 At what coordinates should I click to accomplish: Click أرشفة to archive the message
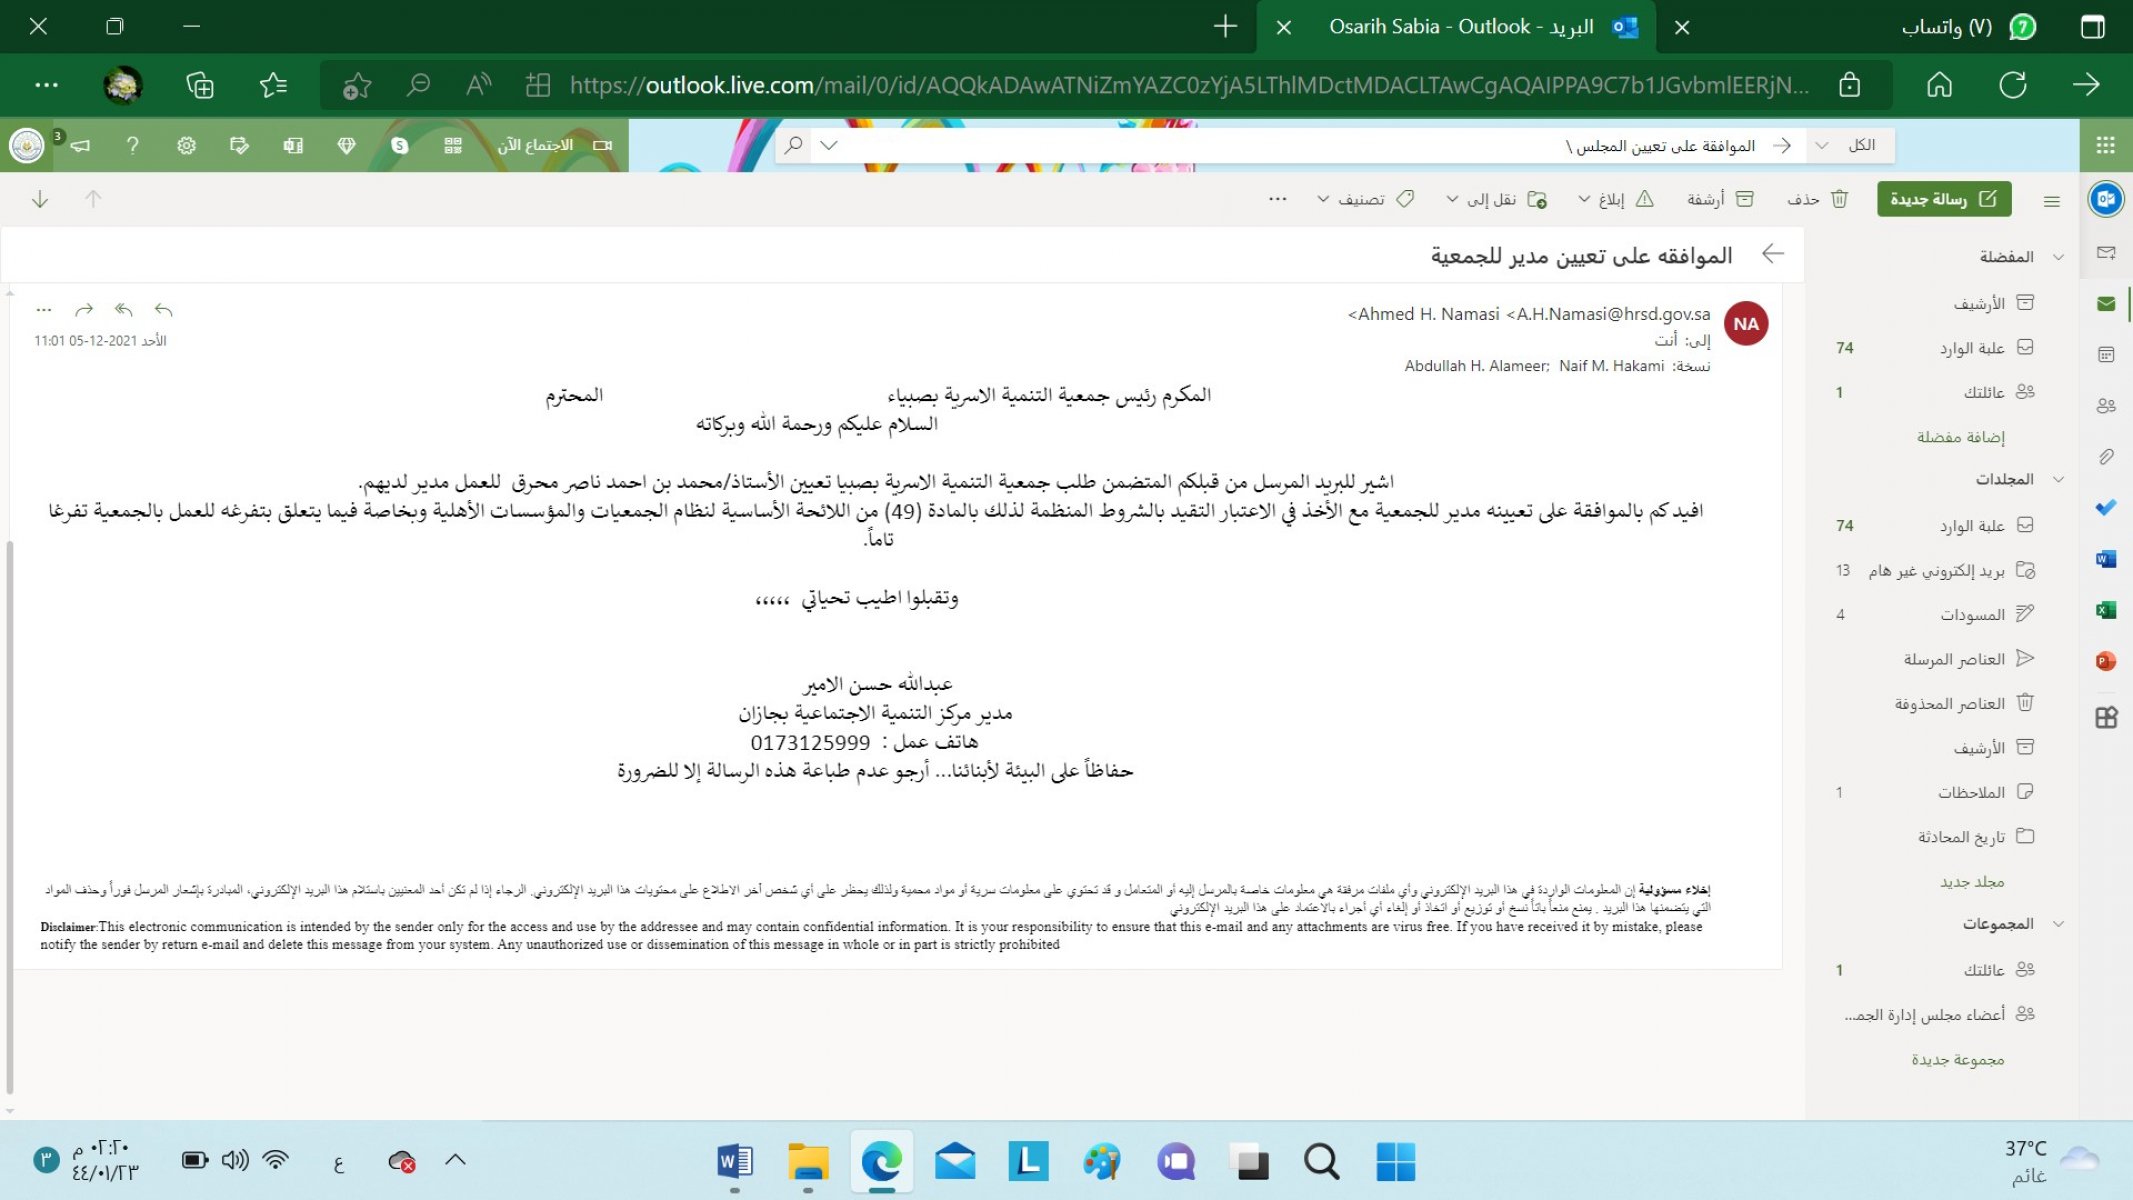(1720, 200)
